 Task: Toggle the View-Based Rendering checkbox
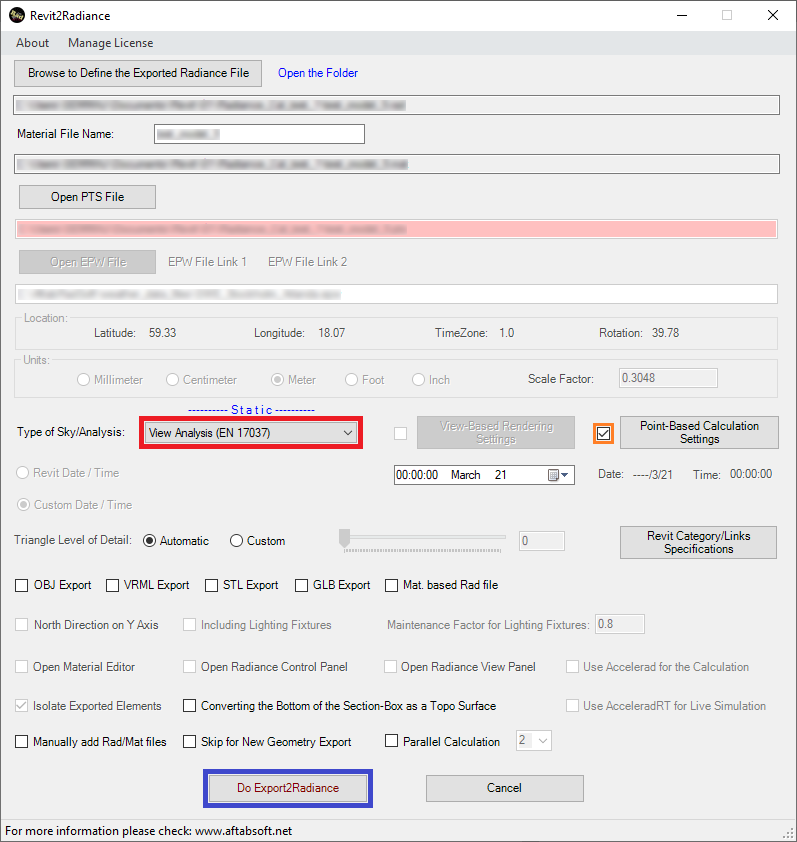click(401, 433)
